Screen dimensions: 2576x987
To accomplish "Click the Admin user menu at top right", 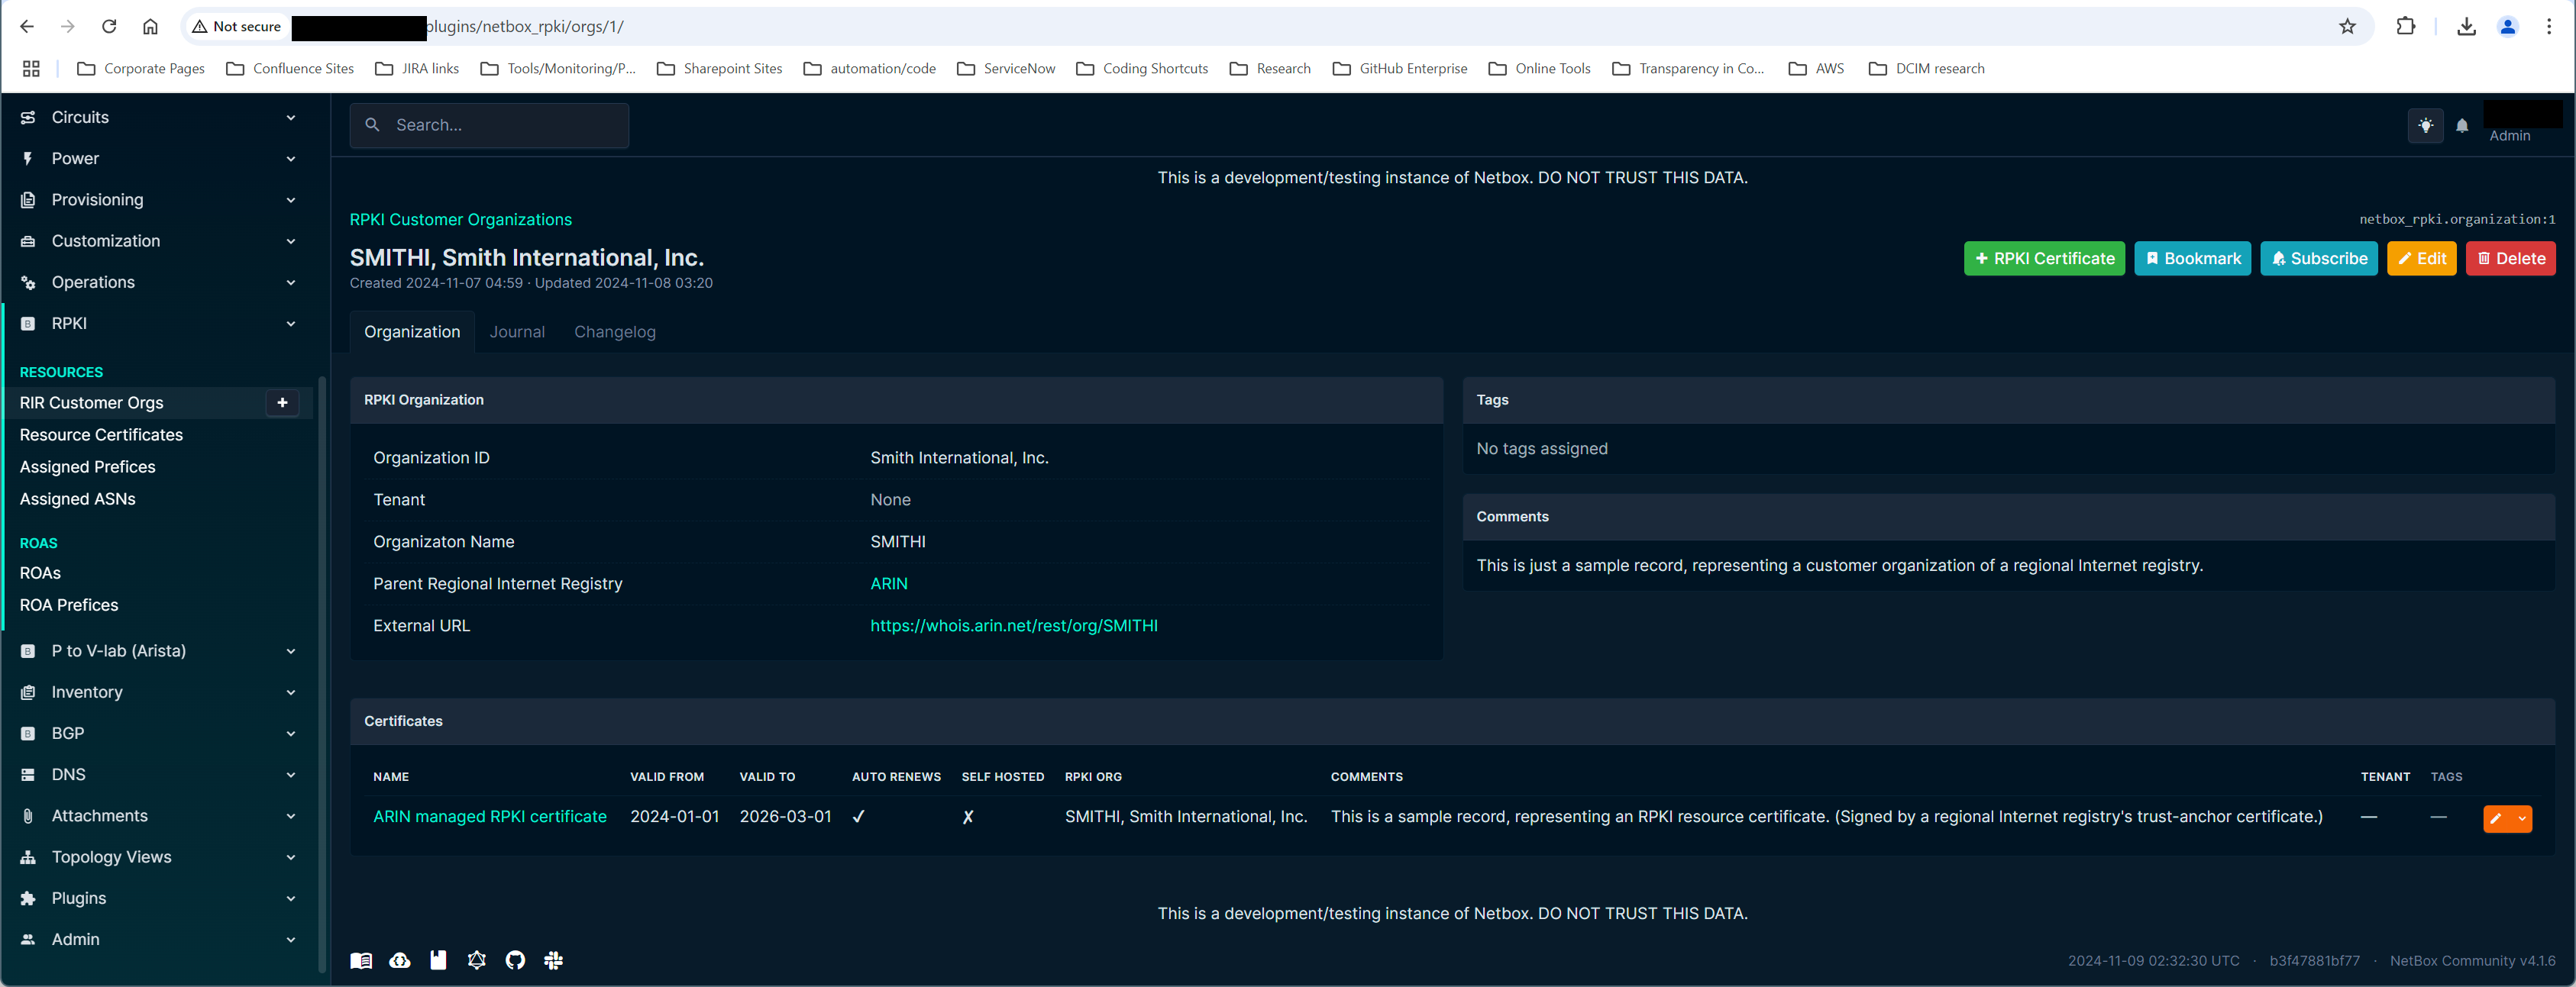I will tap(2521, 124).
